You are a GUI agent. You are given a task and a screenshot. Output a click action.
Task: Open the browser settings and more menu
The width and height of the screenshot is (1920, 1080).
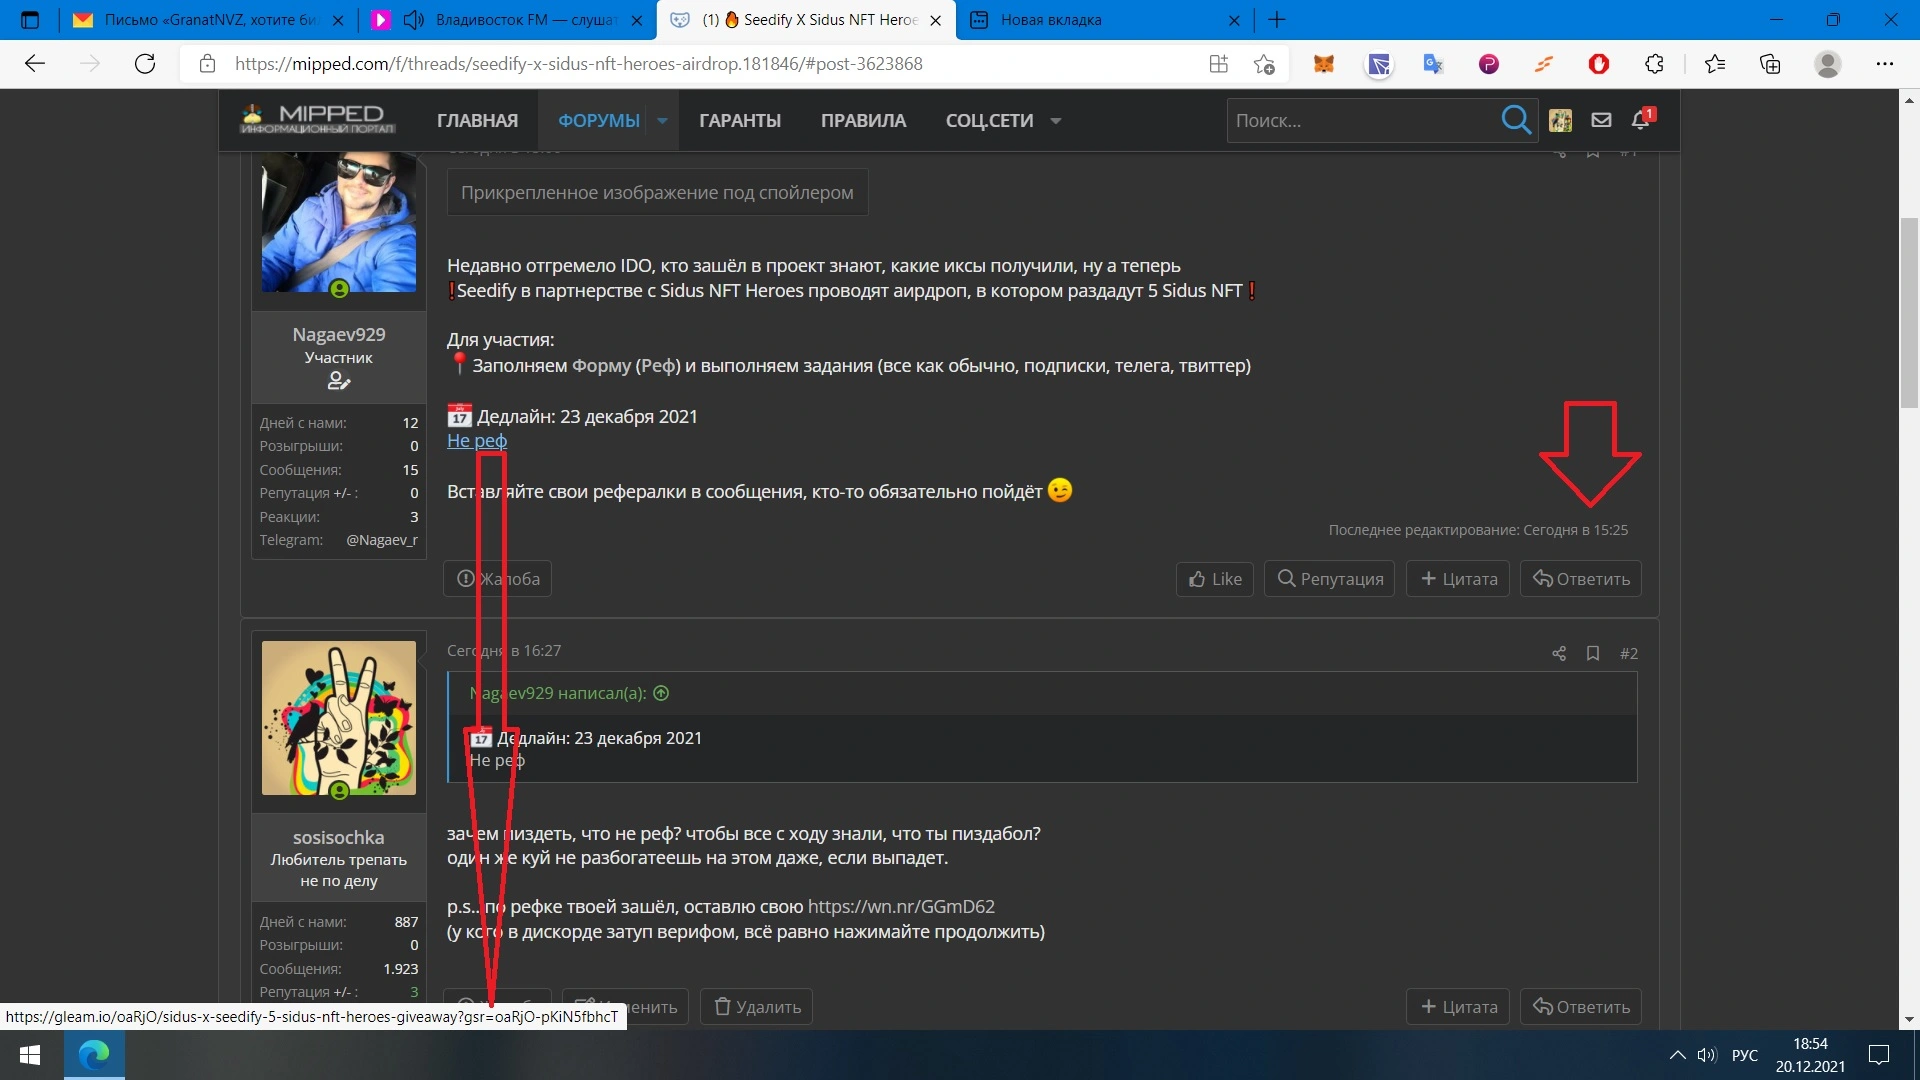tap(1885, 64)
